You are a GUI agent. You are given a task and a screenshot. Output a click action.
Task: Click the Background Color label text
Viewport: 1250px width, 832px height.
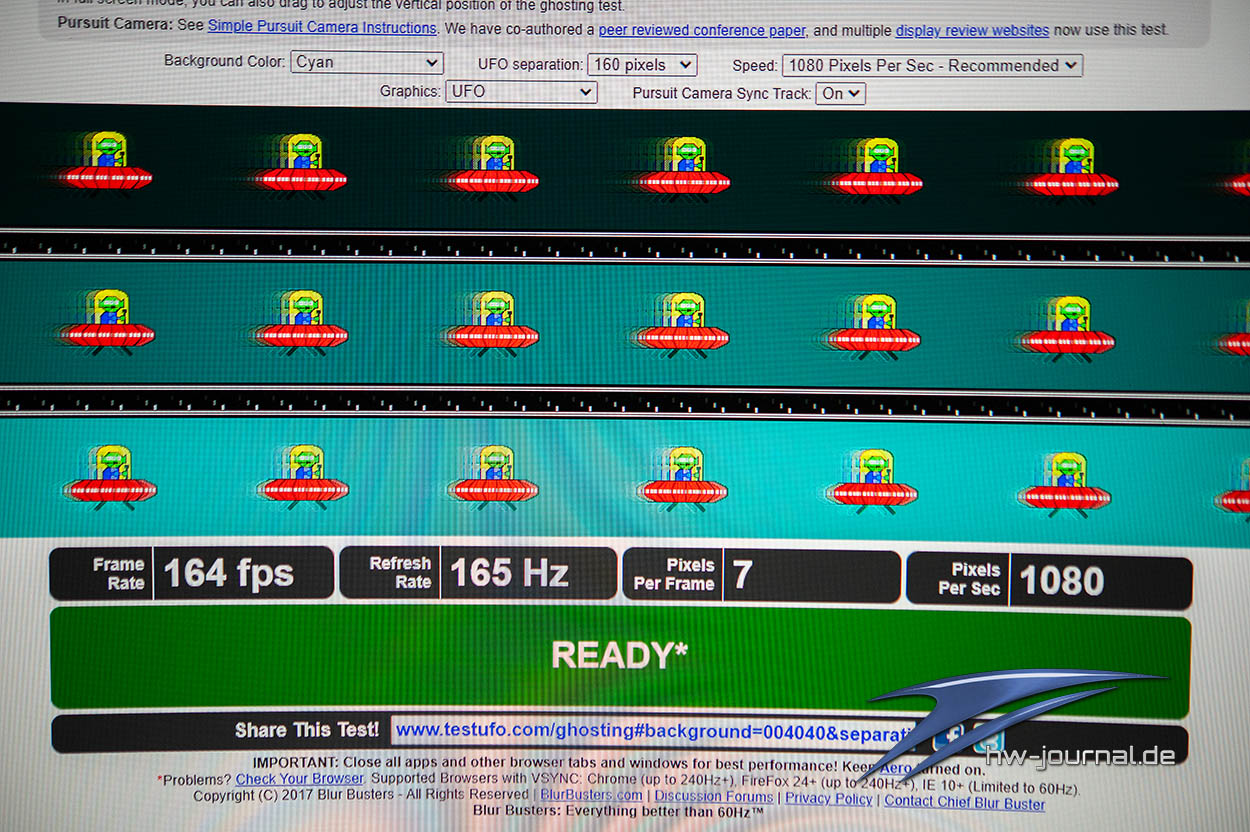click(224, 62)
